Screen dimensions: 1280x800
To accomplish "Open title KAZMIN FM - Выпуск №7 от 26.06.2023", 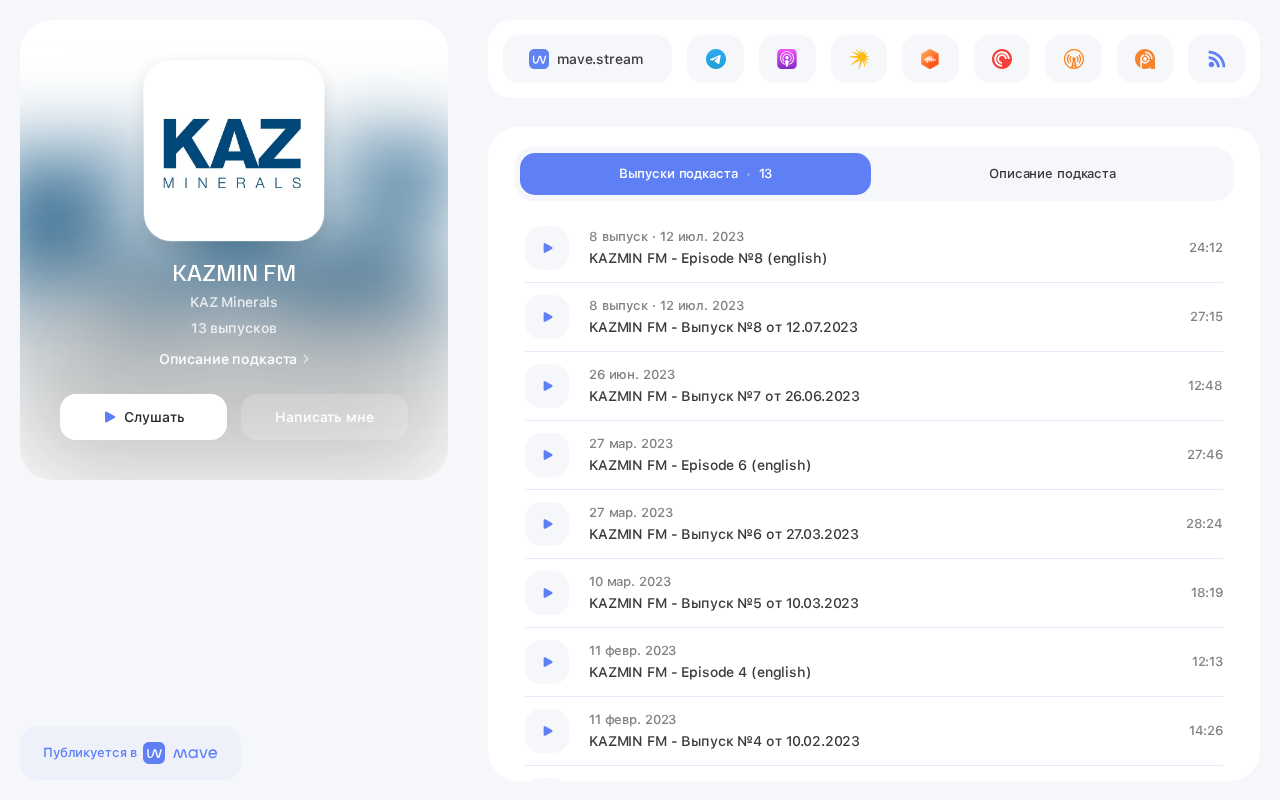I will [x=724, y=396].
